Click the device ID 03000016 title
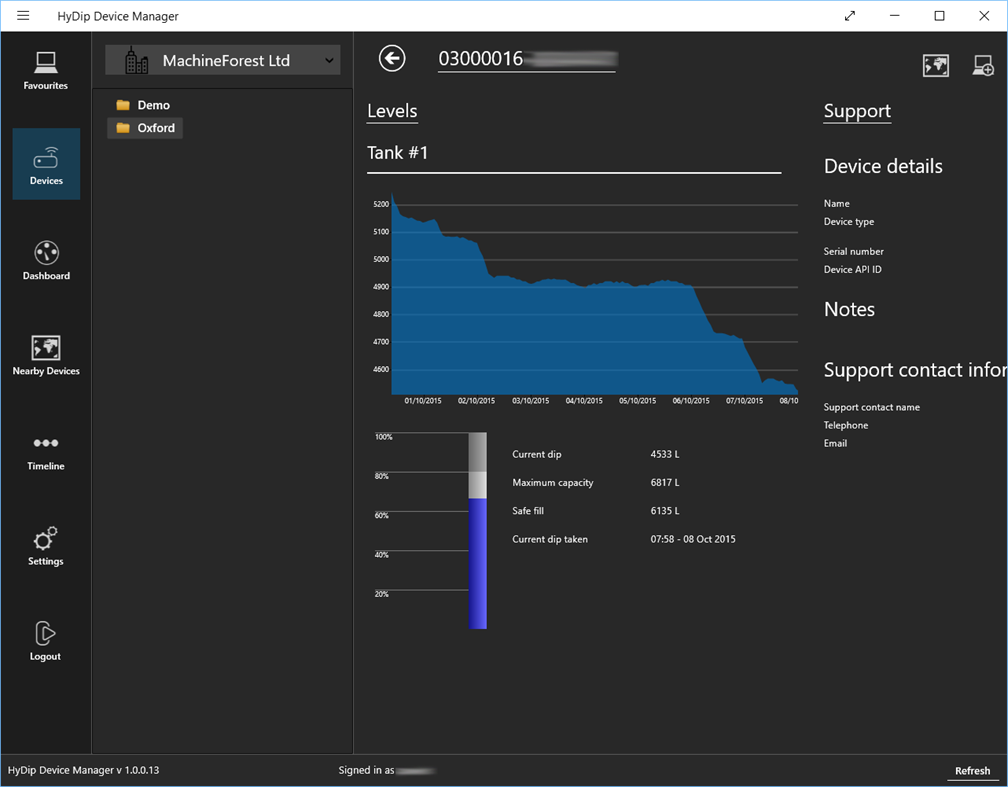1008x787 pixels. point(526,59)
